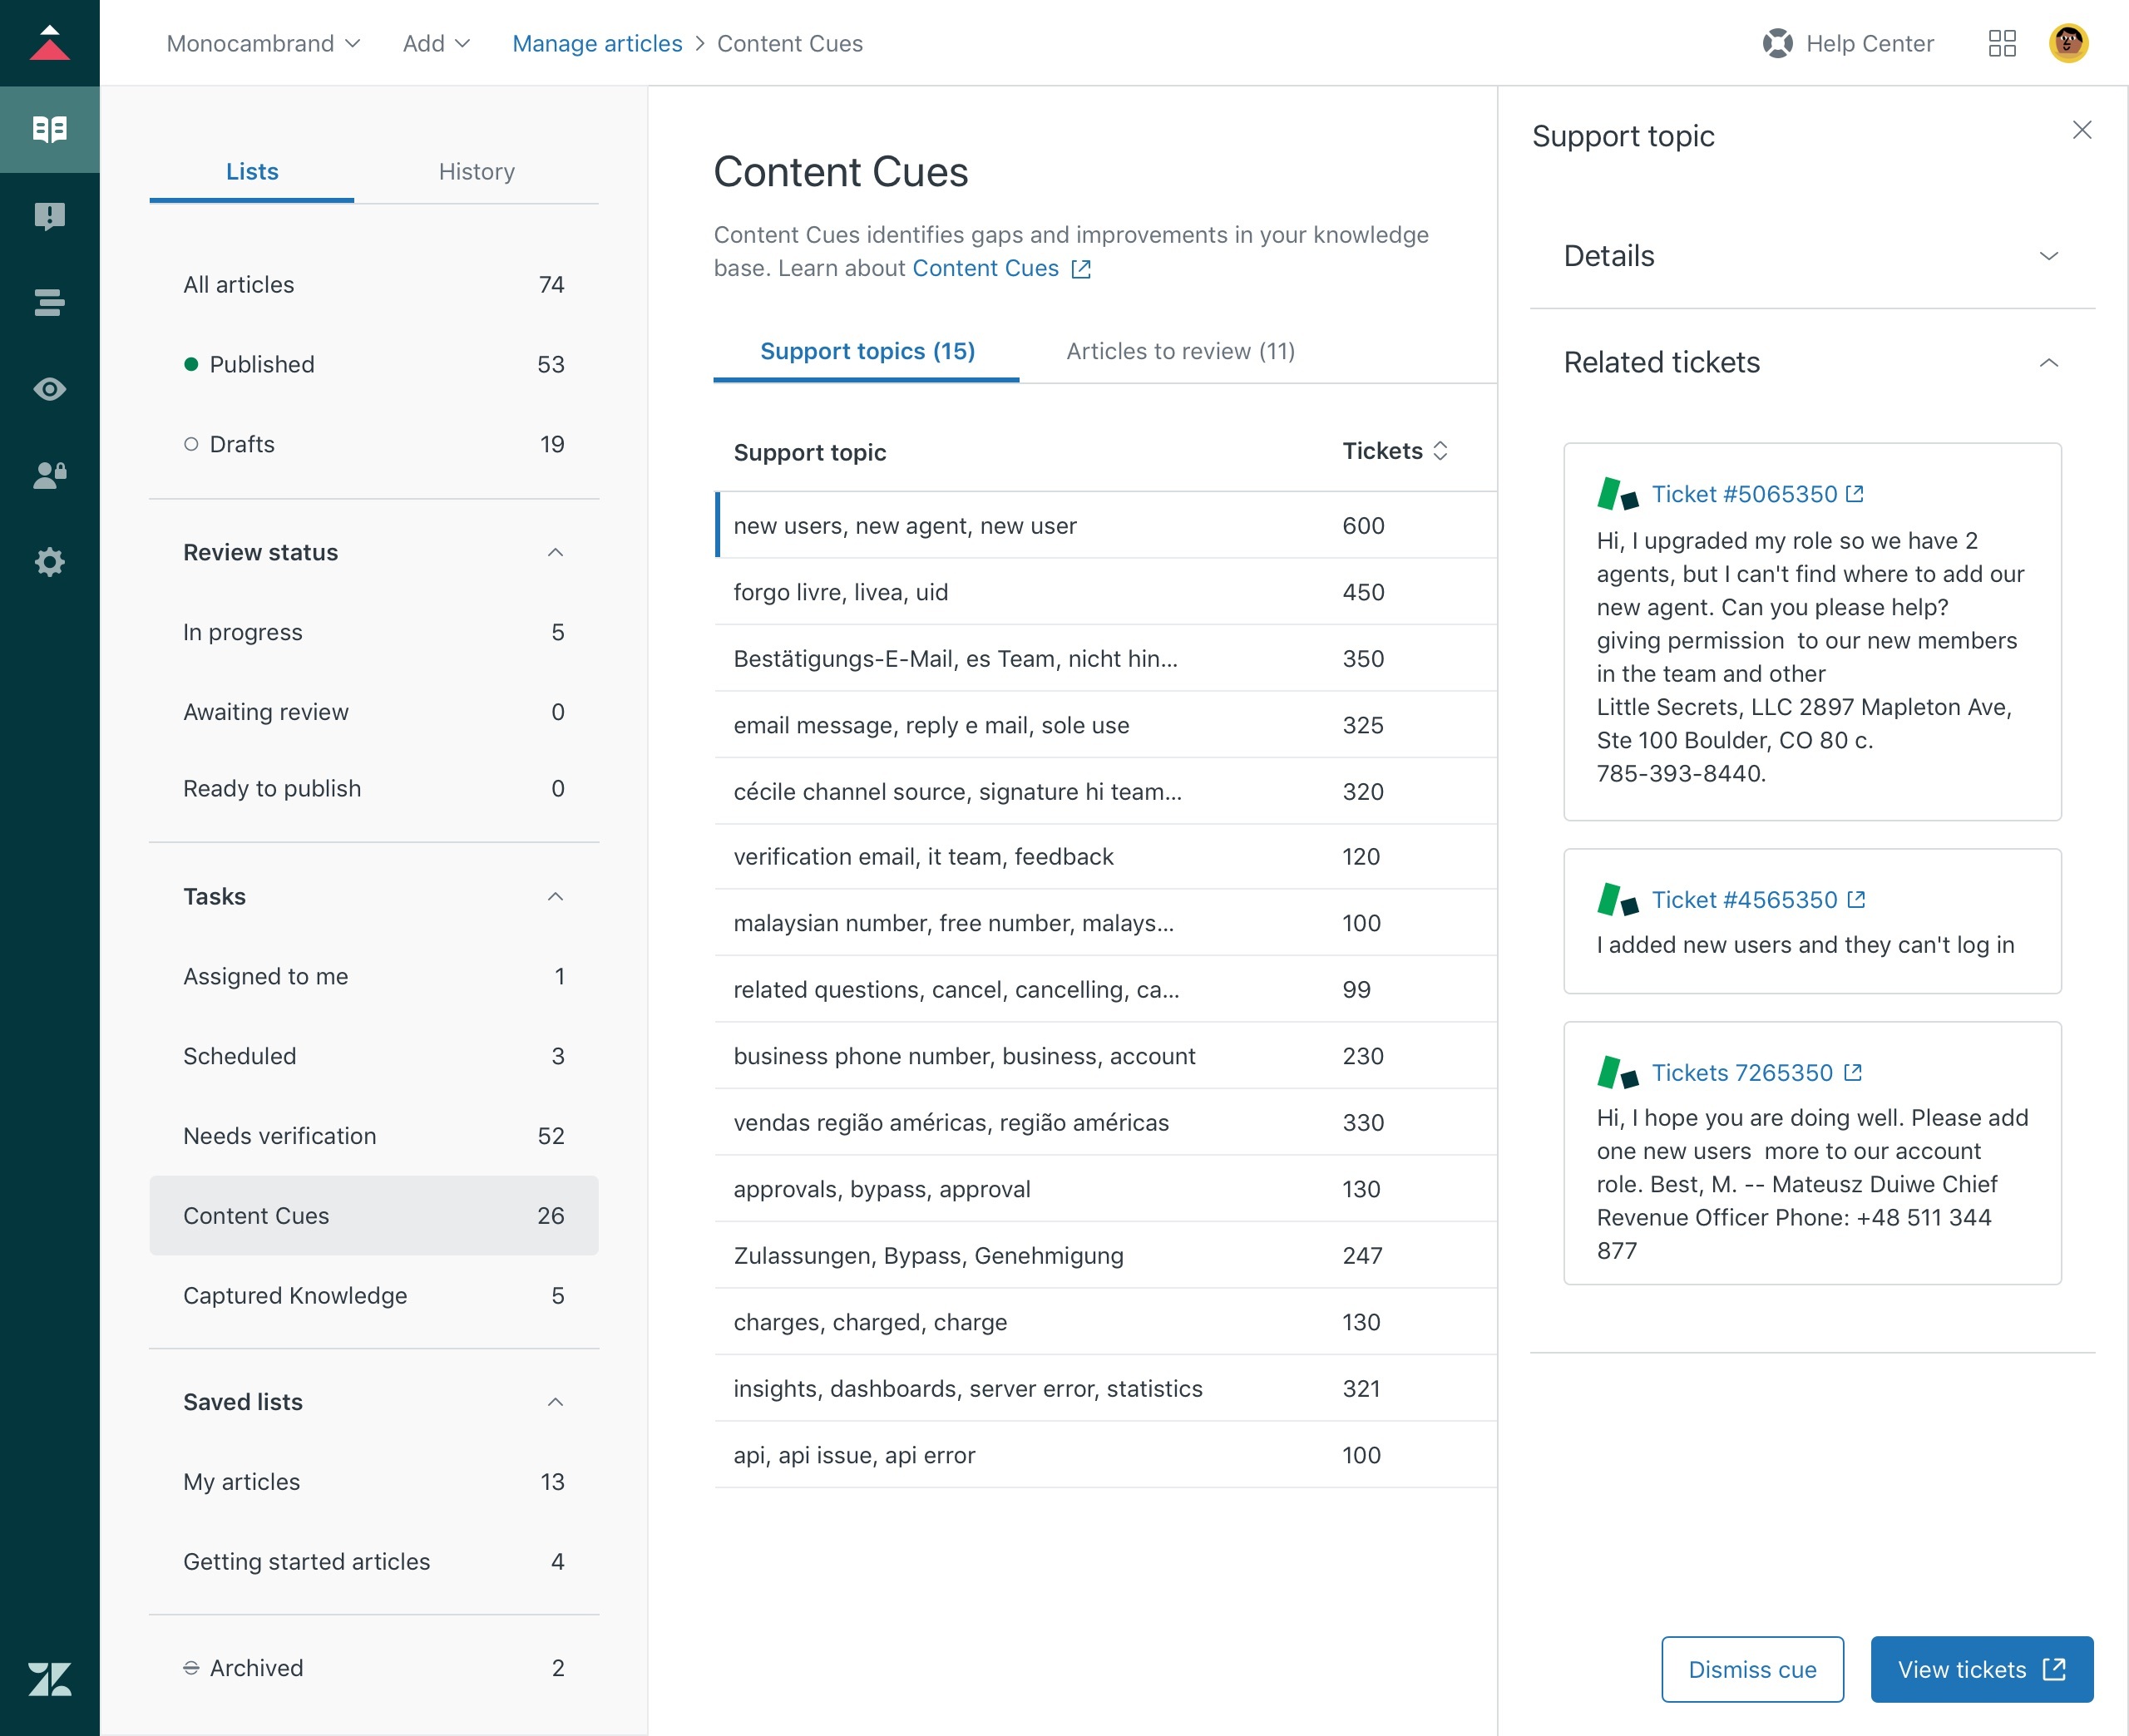The height and width of the screenshot is (1736, 2129).
Task: Switch to the Articles to review tab
Action: (1179, 350)
